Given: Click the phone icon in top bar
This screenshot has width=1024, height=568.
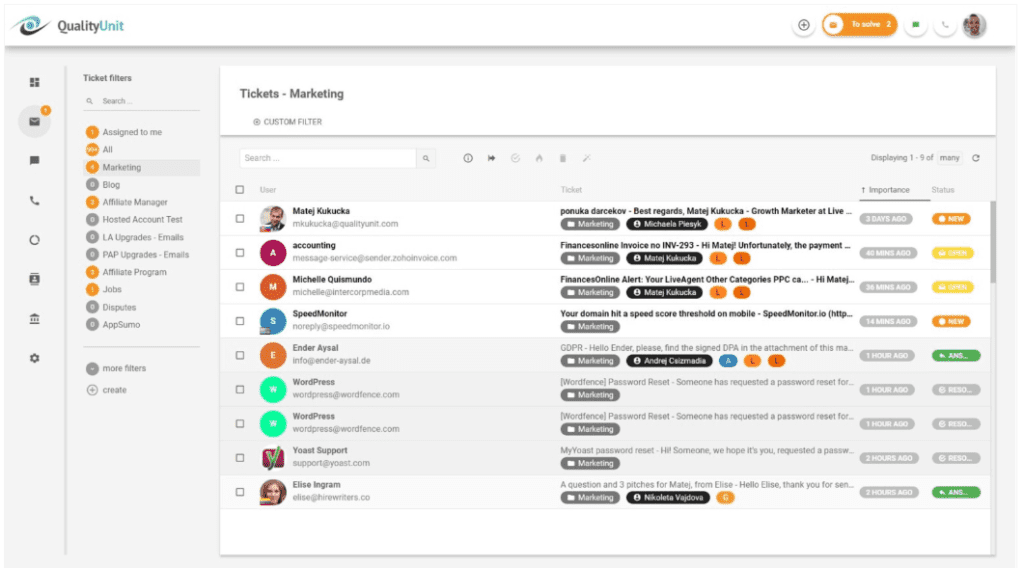Looking at the screenshot, I should [x=944, y=25].
